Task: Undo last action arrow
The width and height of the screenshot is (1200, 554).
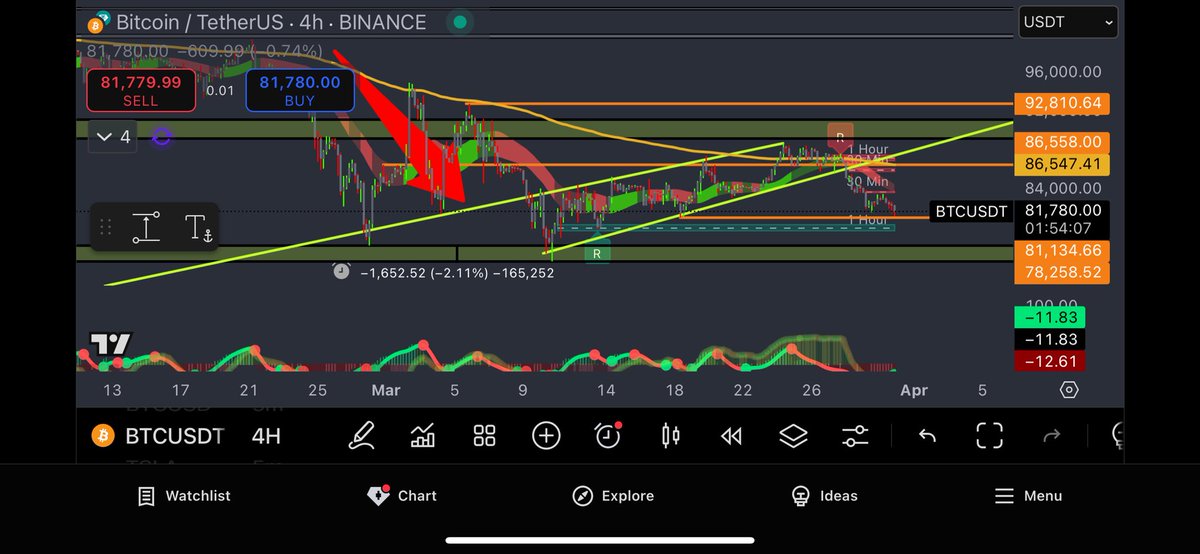Action: (927, 435)
